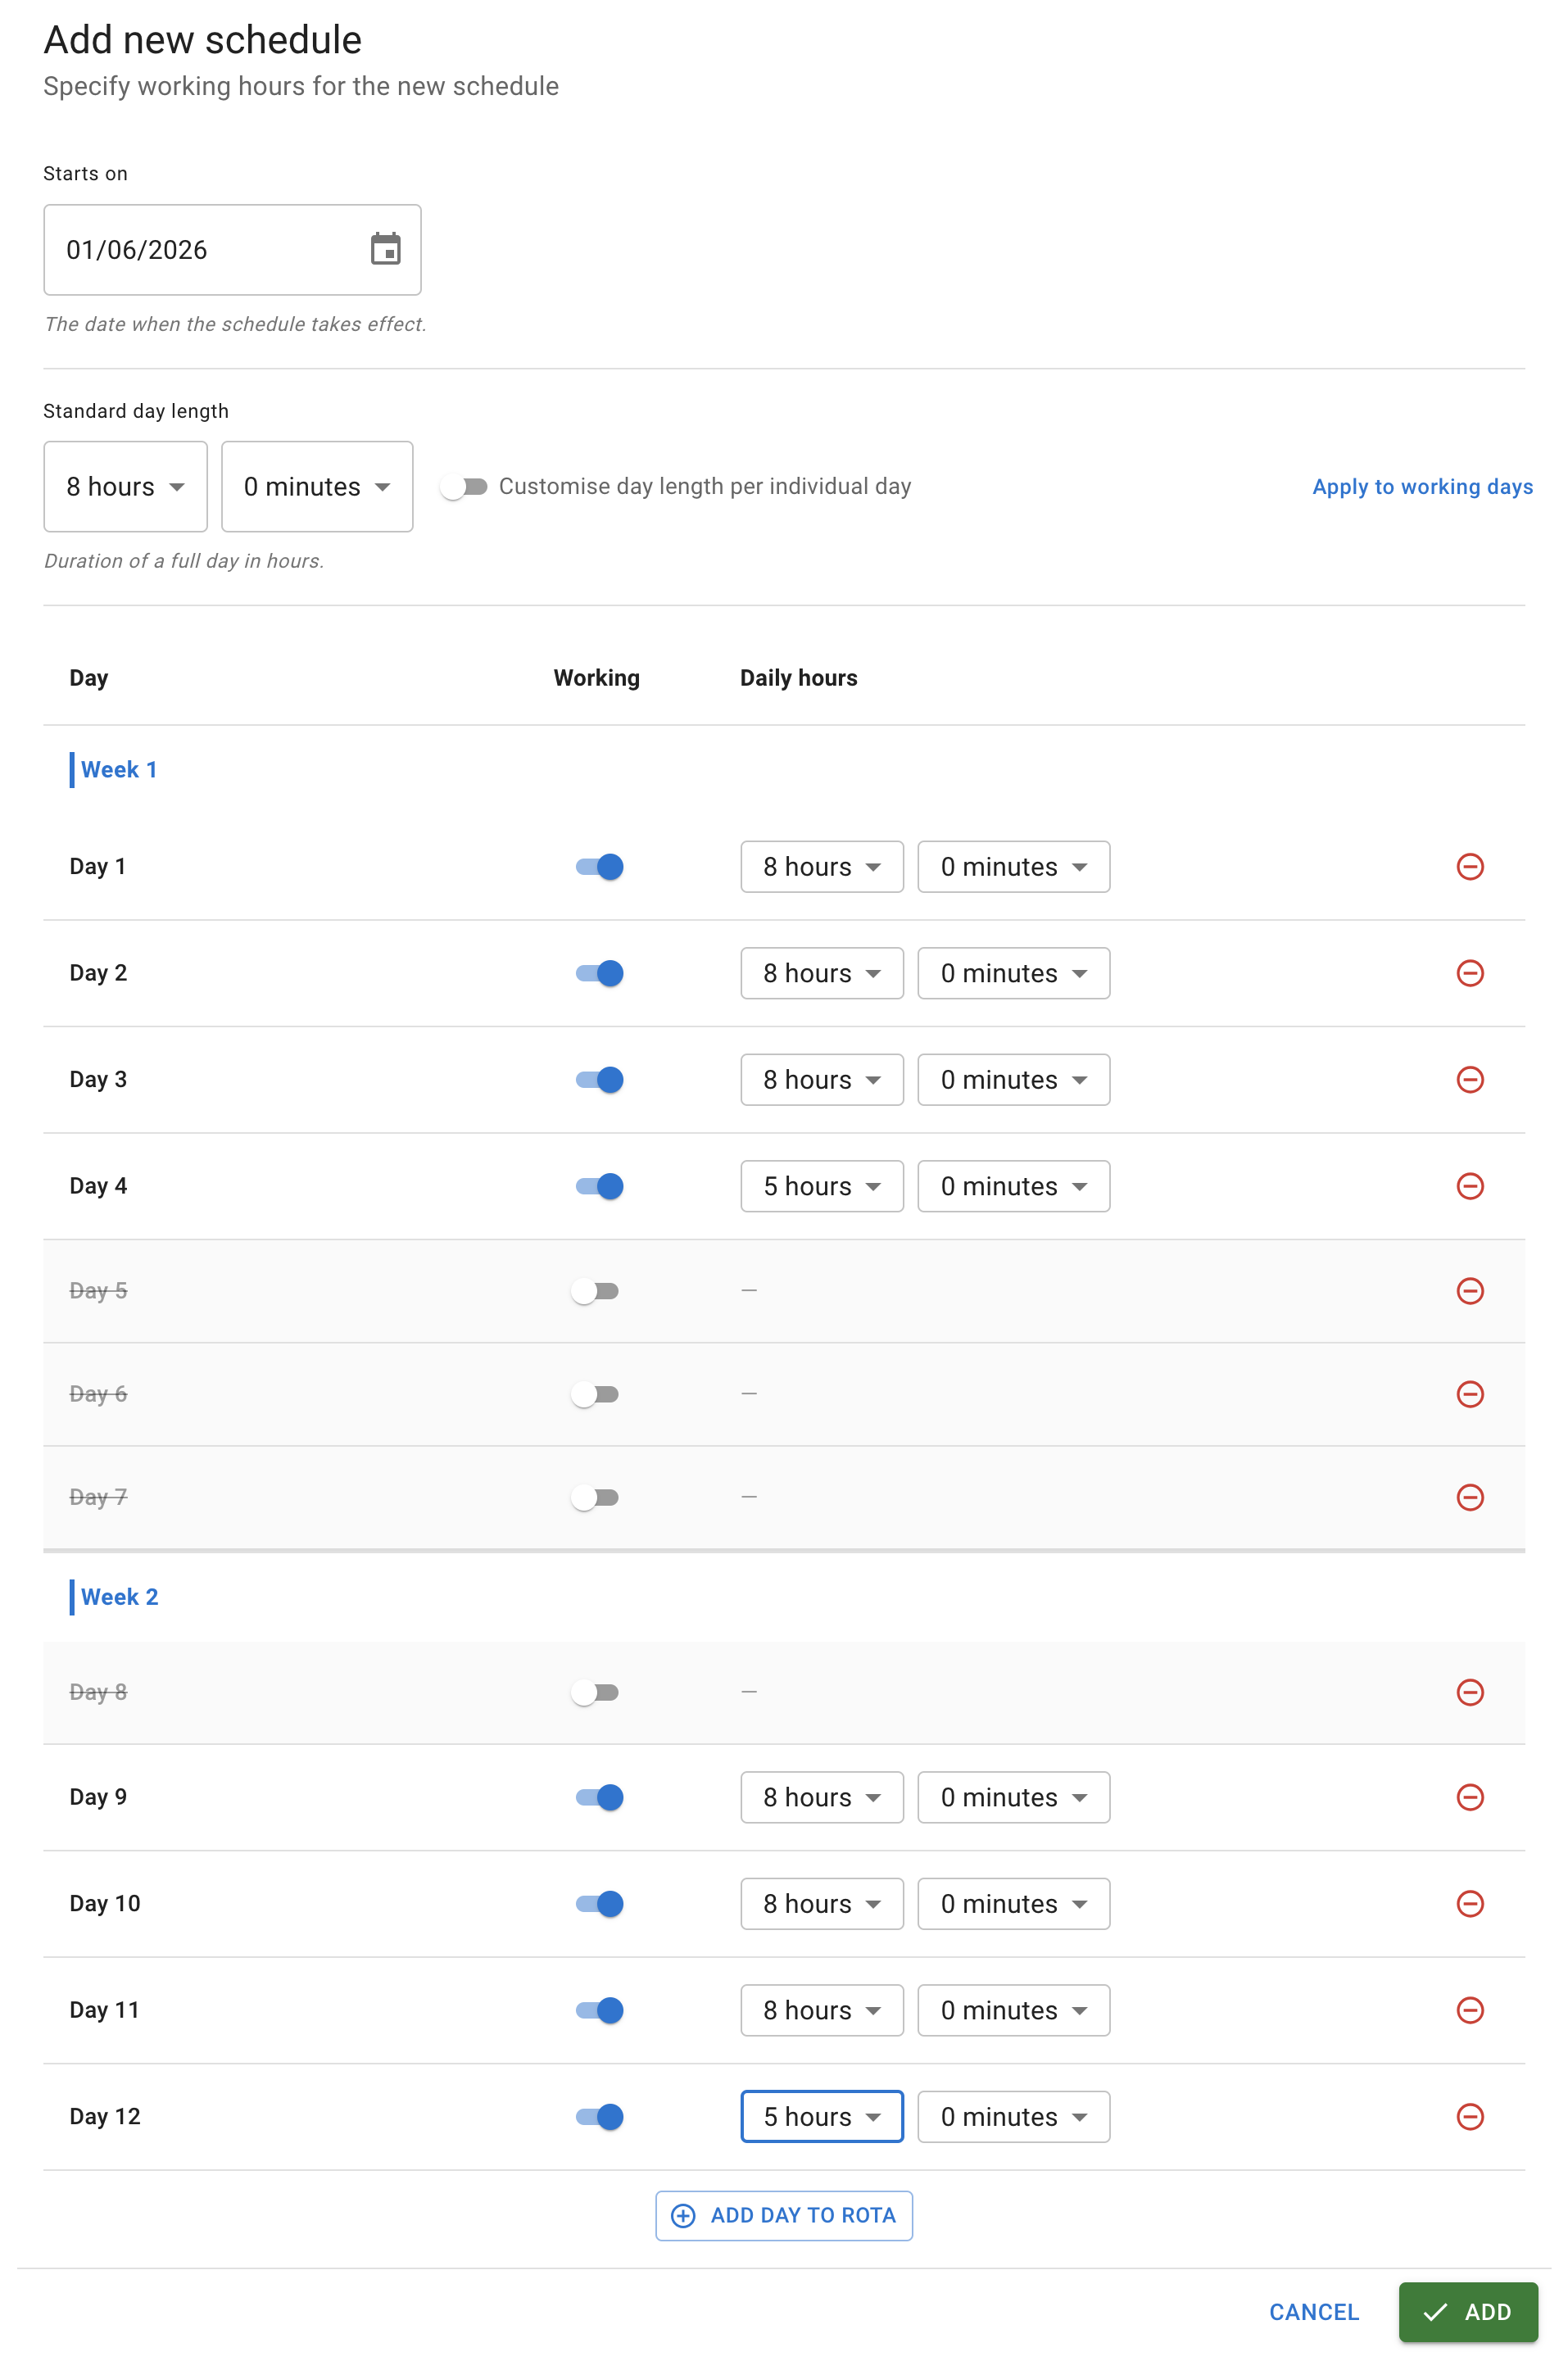Enable Day 8 as a working day
Viewport: 1568px width, 2379px height.
[x=595, y=1692]
